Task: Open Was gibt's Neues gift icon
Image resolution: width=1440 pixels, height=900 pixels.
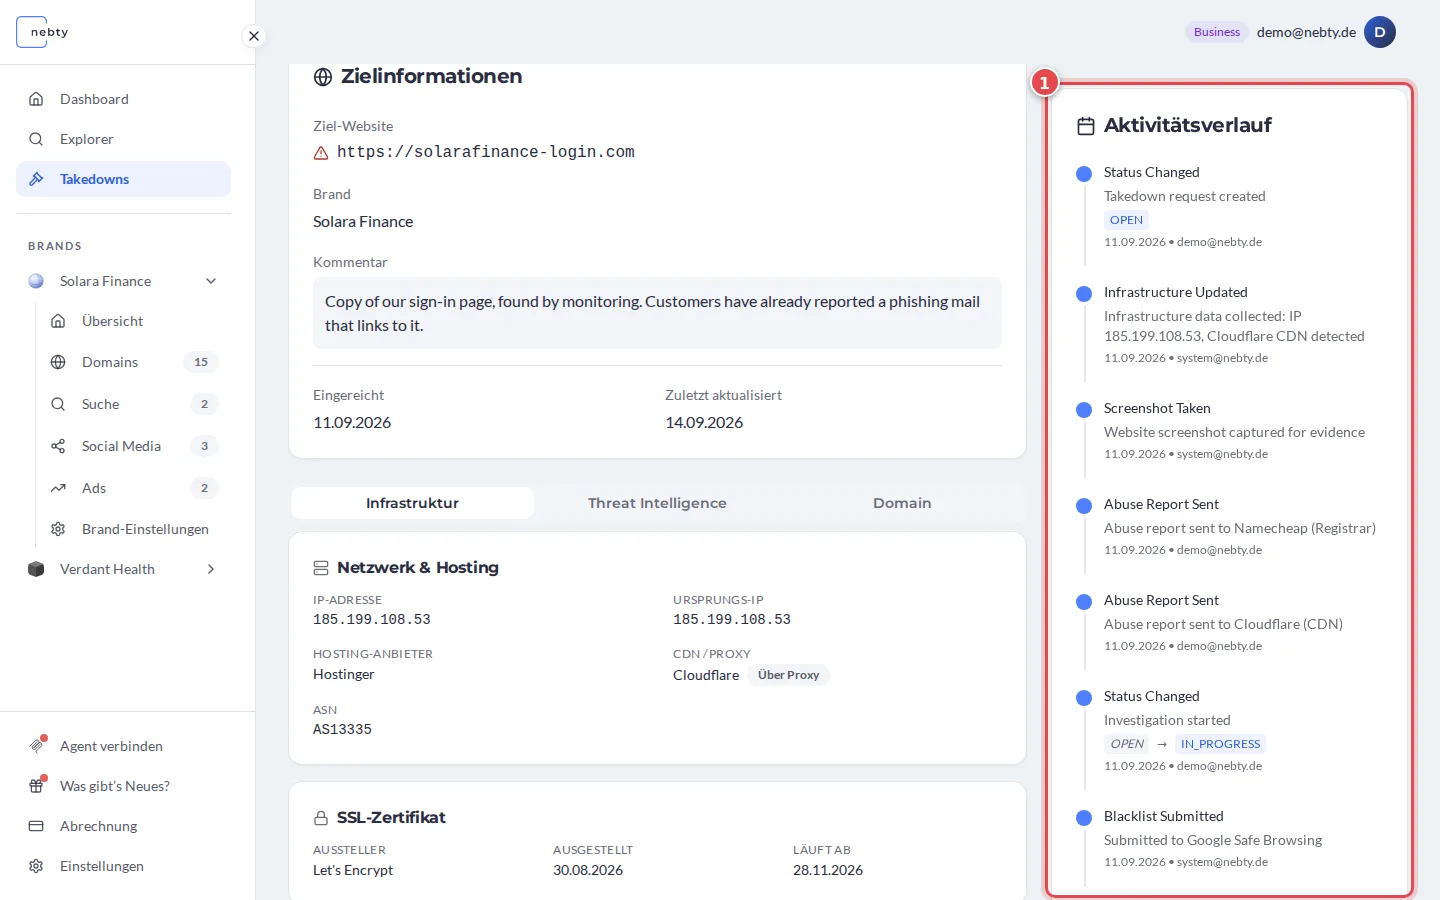Action: click(x=36, y=786)
